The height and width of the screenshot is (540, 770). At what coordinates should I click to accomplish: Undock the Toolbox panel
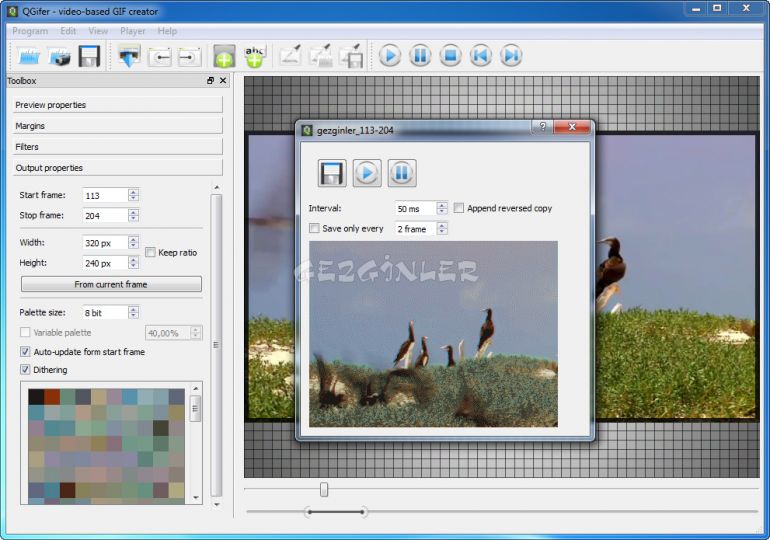[x=211, y=81]
